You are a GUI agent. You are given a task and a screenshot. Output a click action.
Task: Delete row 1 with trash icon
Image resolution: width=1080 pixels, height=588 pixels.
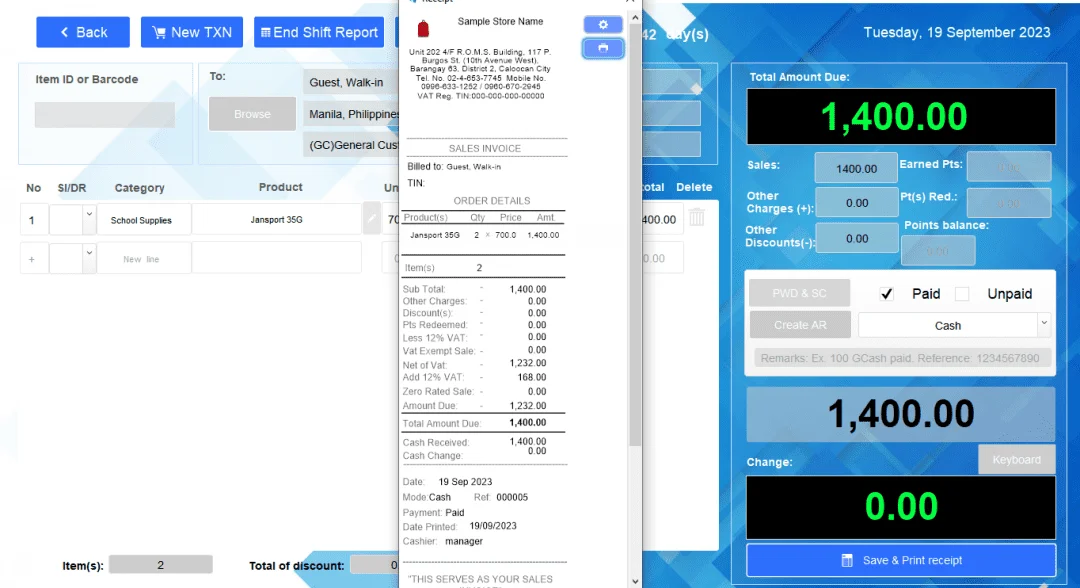pos(697,218)
